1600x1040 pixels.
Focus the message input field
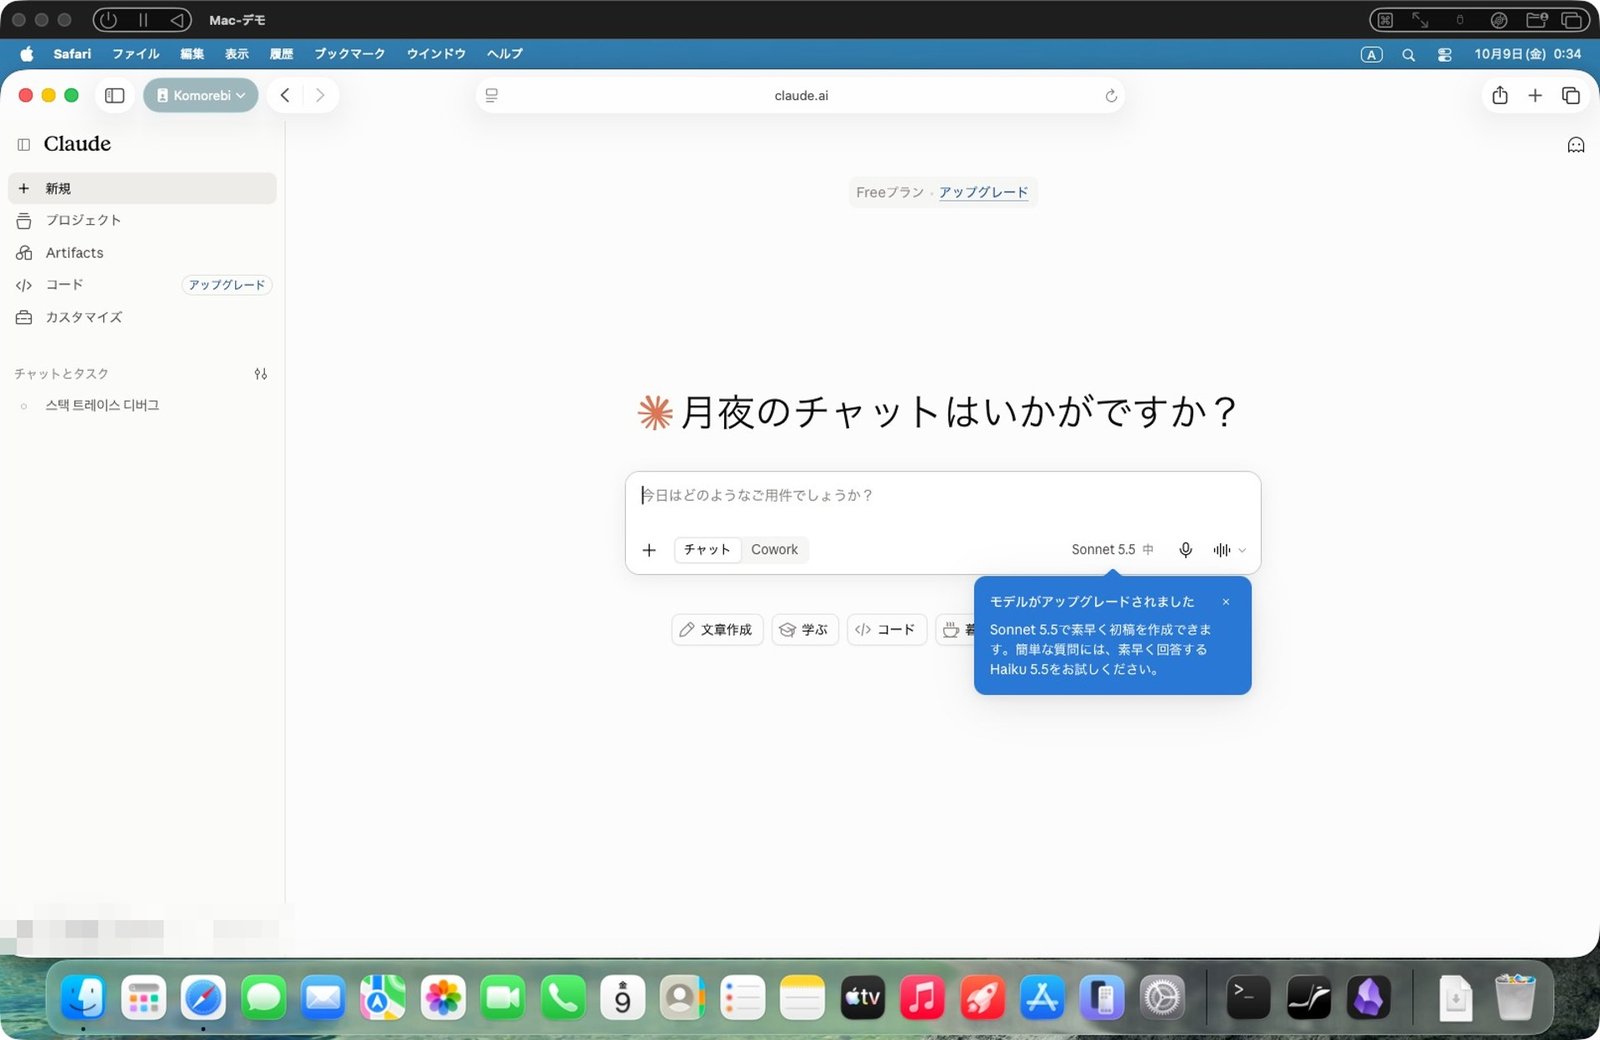[942, 496]
